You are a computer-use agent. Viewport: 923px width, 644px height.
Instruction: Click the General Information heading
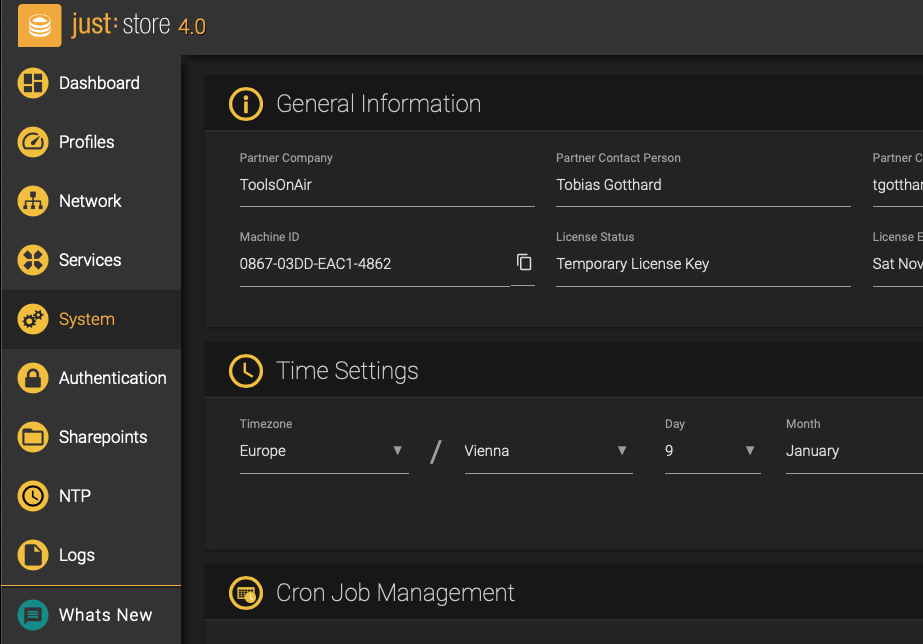[379, 104]
